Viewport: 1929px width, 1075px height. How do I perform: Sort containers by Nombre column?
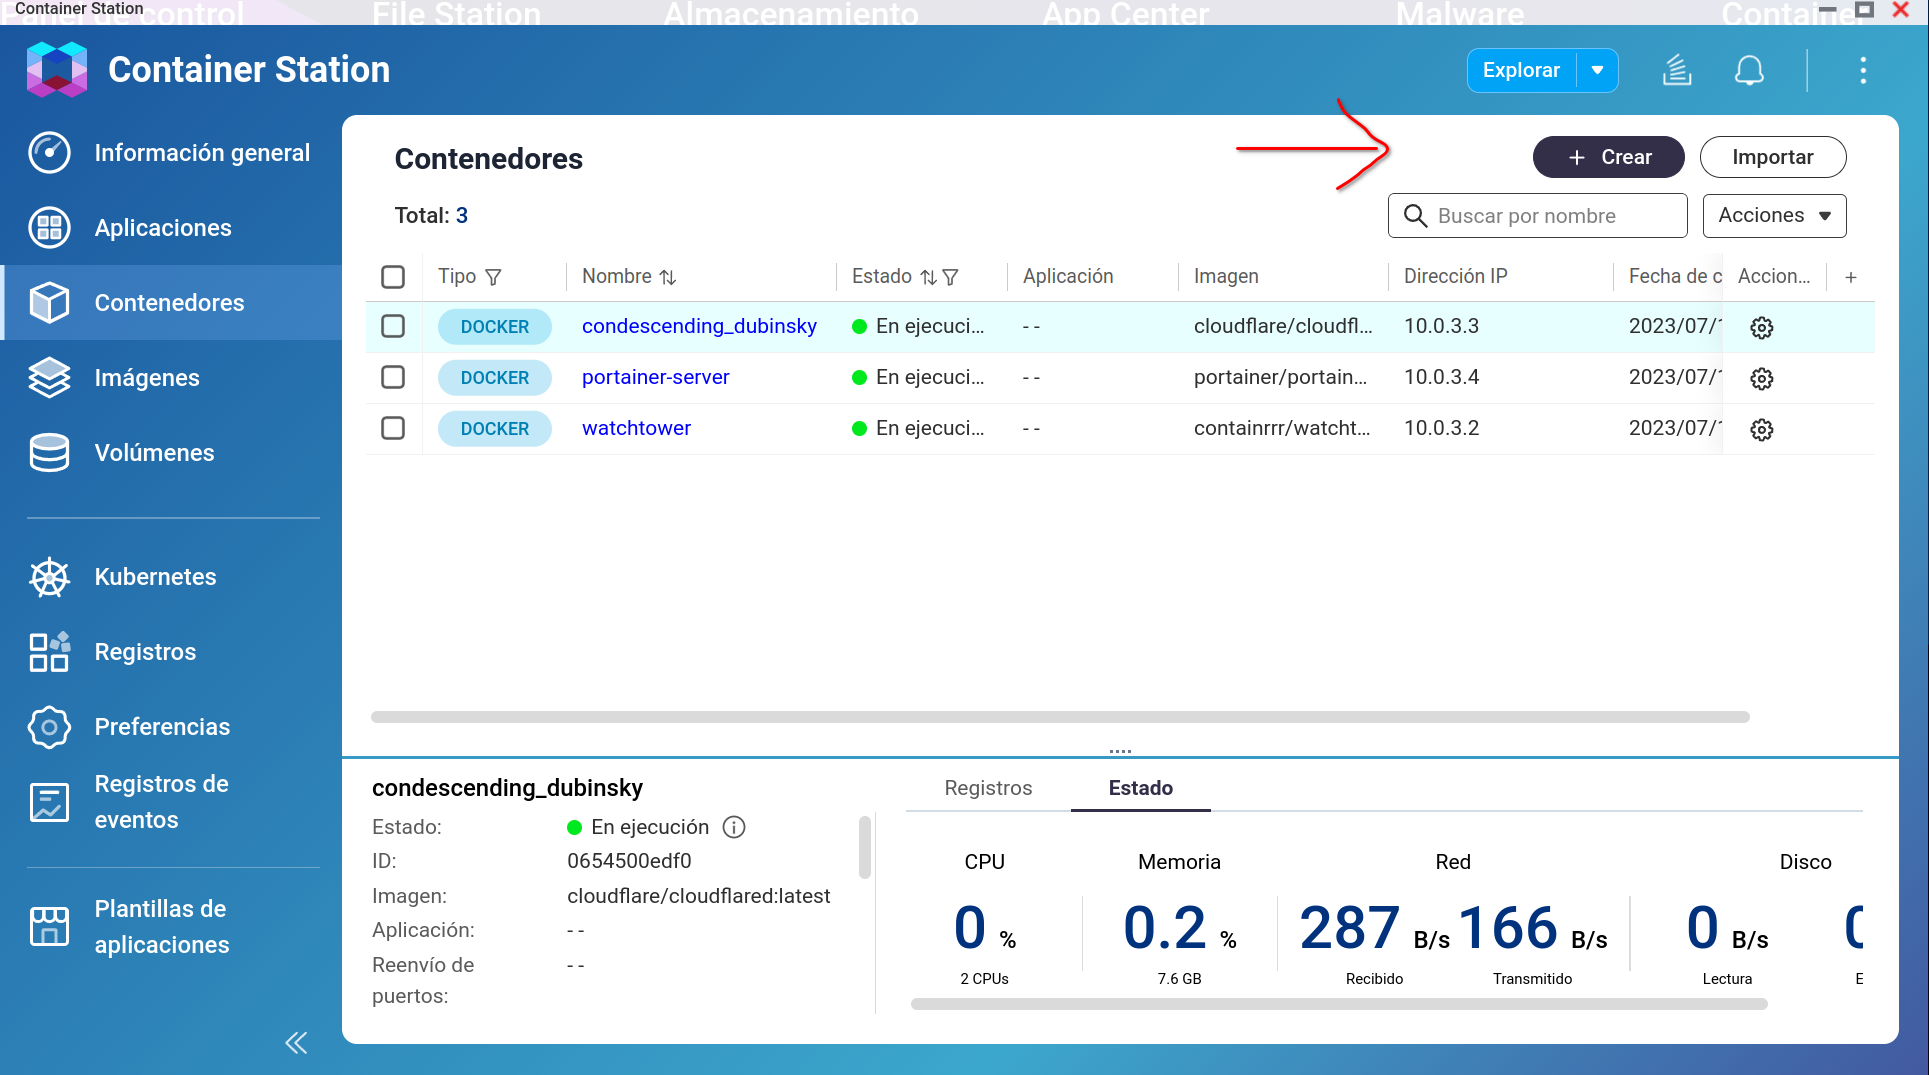tap(668, 277)
